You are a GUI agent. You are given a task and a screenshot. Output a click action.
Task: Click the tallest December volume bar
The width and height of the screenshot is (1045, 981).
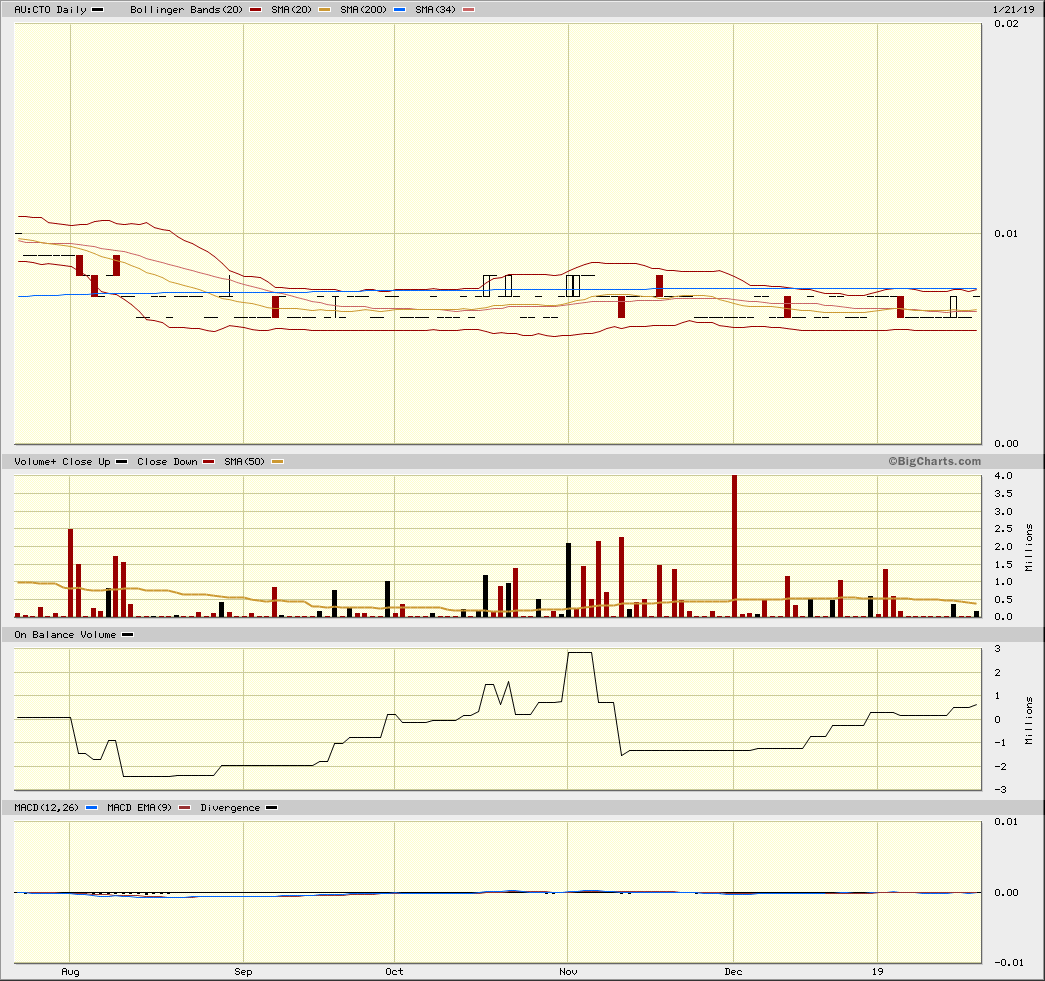coord(734,546)
